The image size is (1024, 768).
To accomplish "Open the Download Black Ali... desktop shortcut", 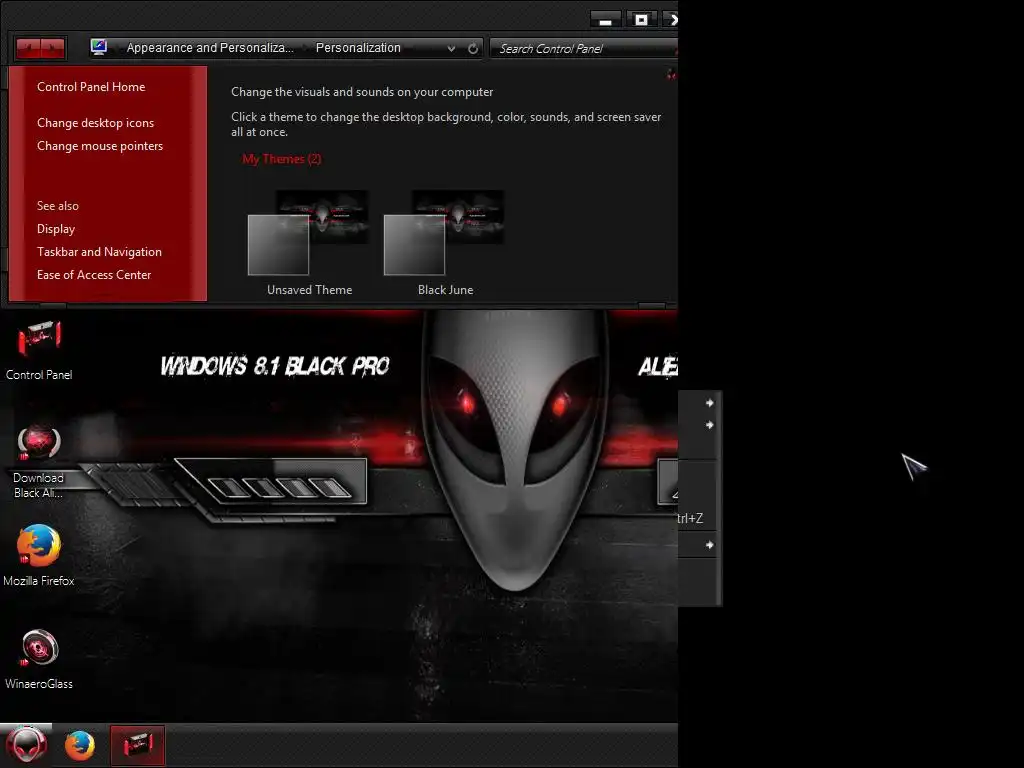I will click(39, 461).
